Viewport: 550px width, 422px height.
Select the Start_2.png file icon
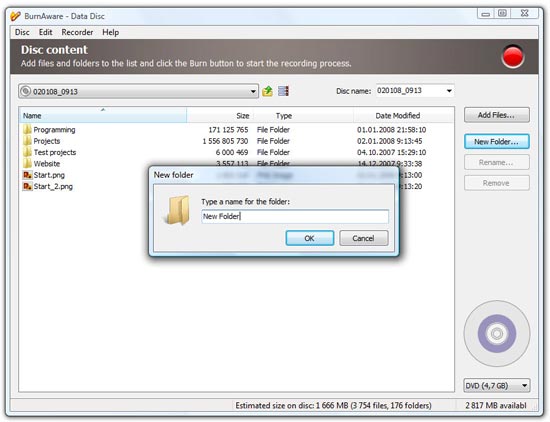point(27,186)
